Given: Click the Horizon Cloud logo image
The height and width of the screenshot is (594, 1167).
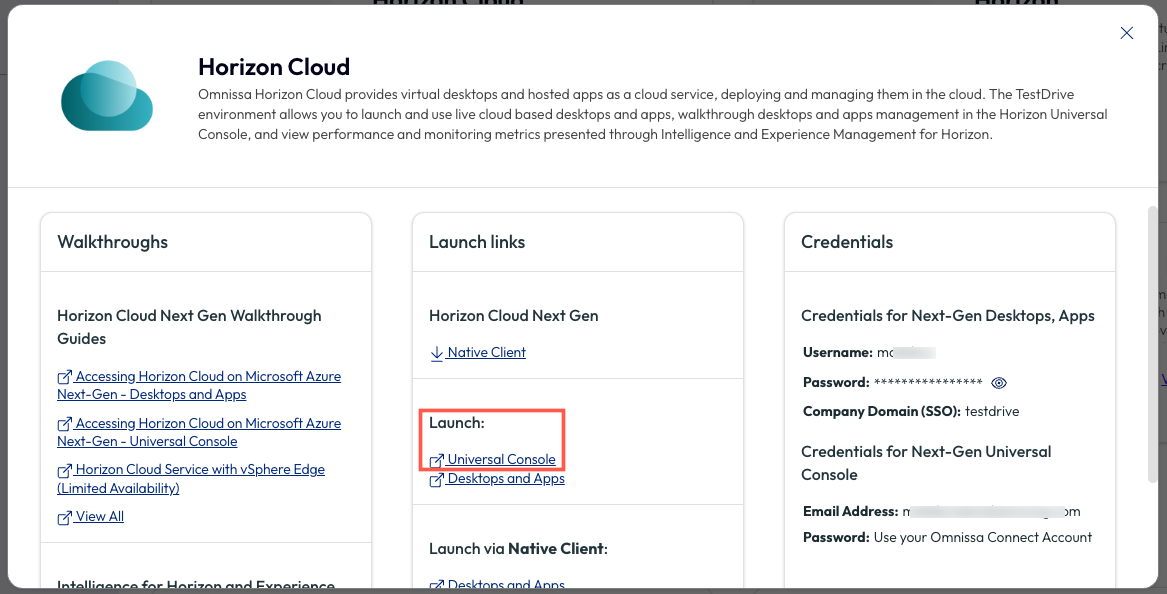Looking at the screenshot, I should point(107,96).
